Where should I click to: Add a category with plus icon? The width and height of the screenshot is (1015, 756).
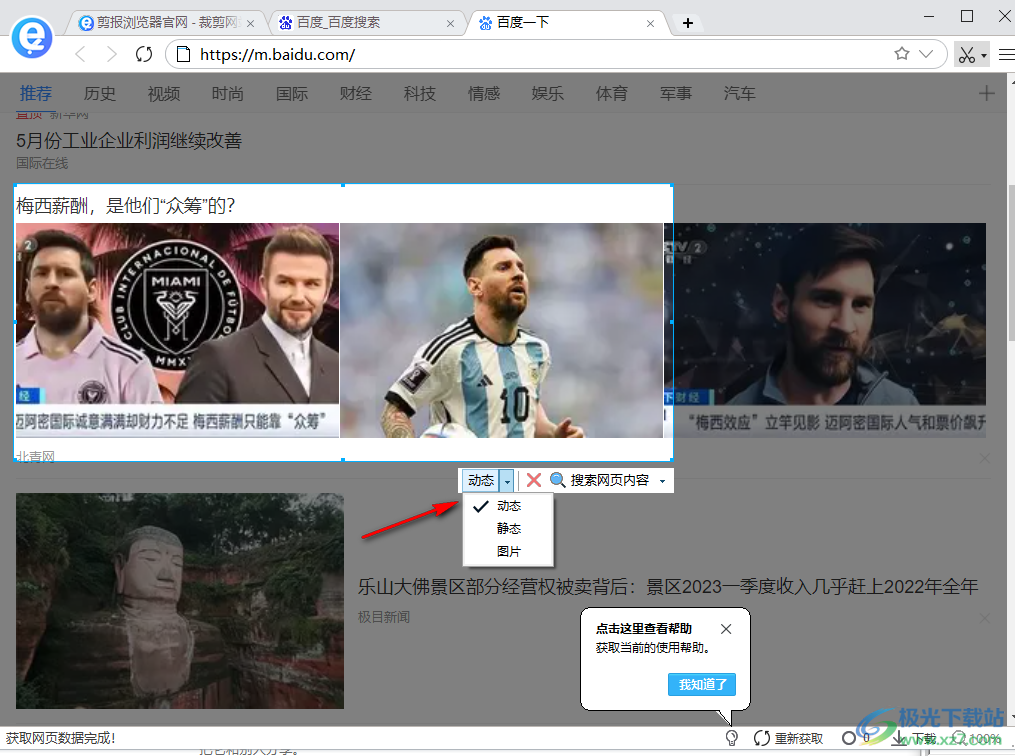point(987,94)
